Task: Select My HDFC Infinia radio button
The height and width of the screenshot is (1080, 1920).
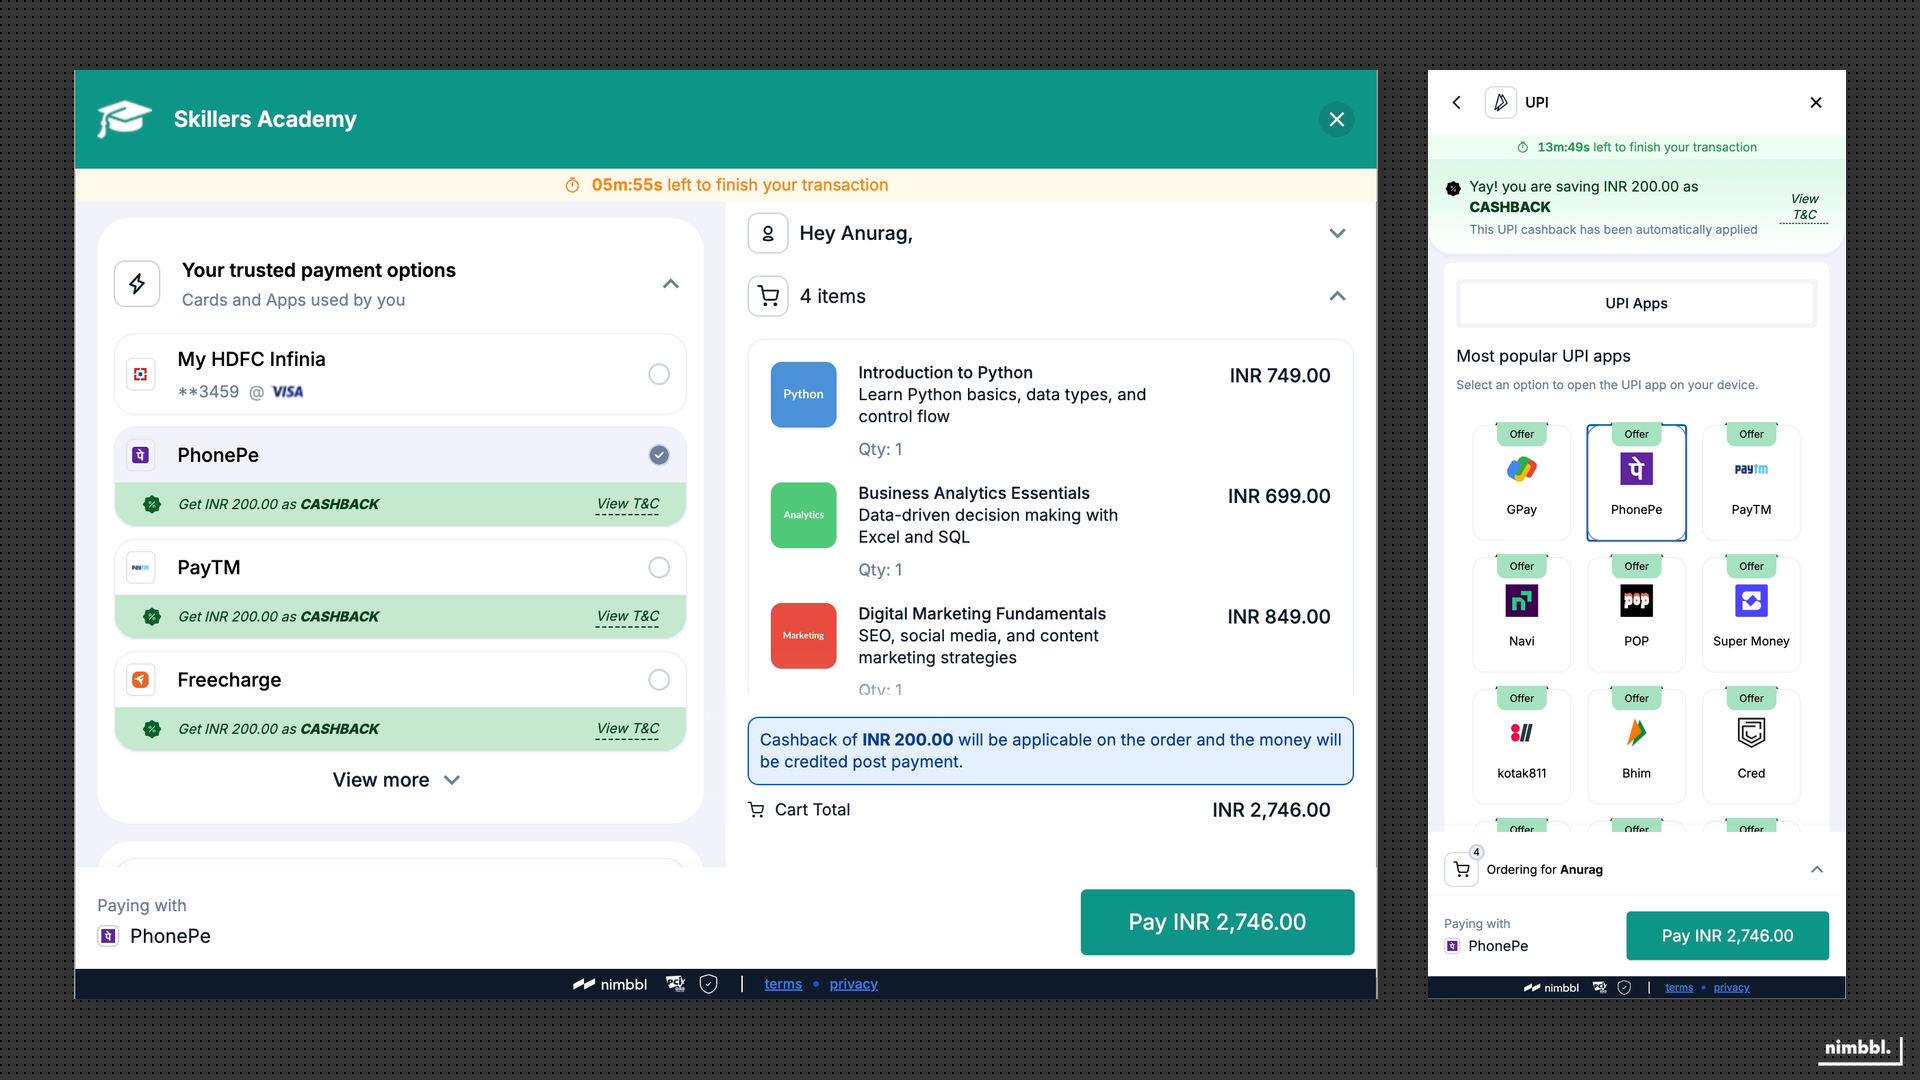Action: pos(659,374)
